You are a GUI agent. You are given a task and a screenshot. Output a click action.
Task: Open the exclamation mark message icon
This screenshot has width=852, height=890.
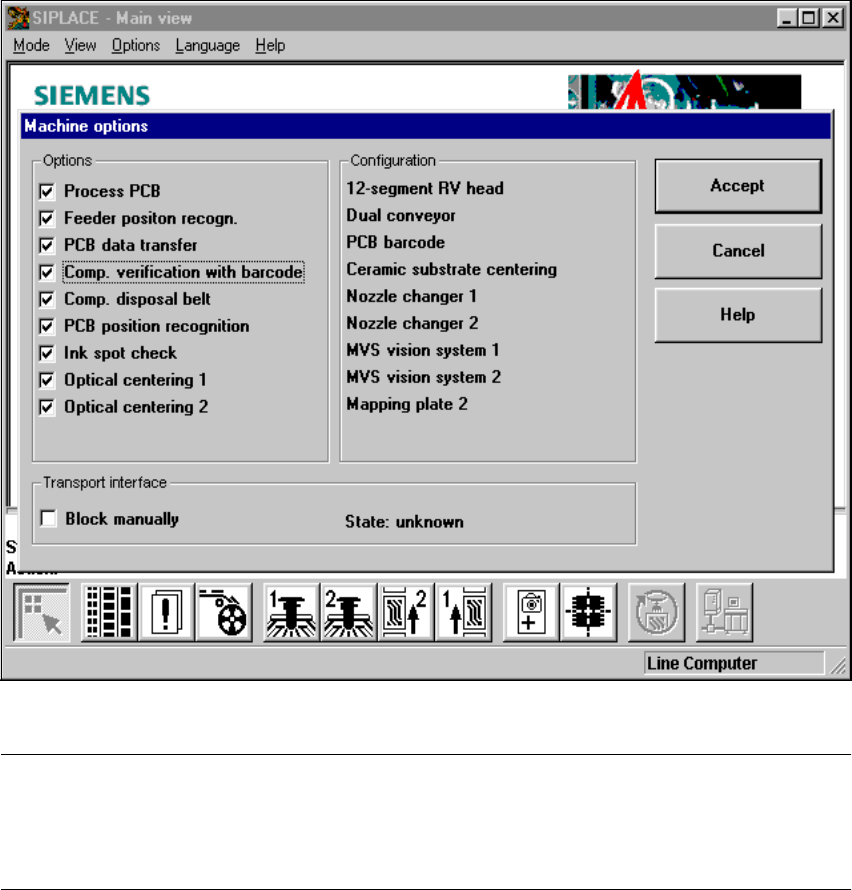(x=166, y=612)
